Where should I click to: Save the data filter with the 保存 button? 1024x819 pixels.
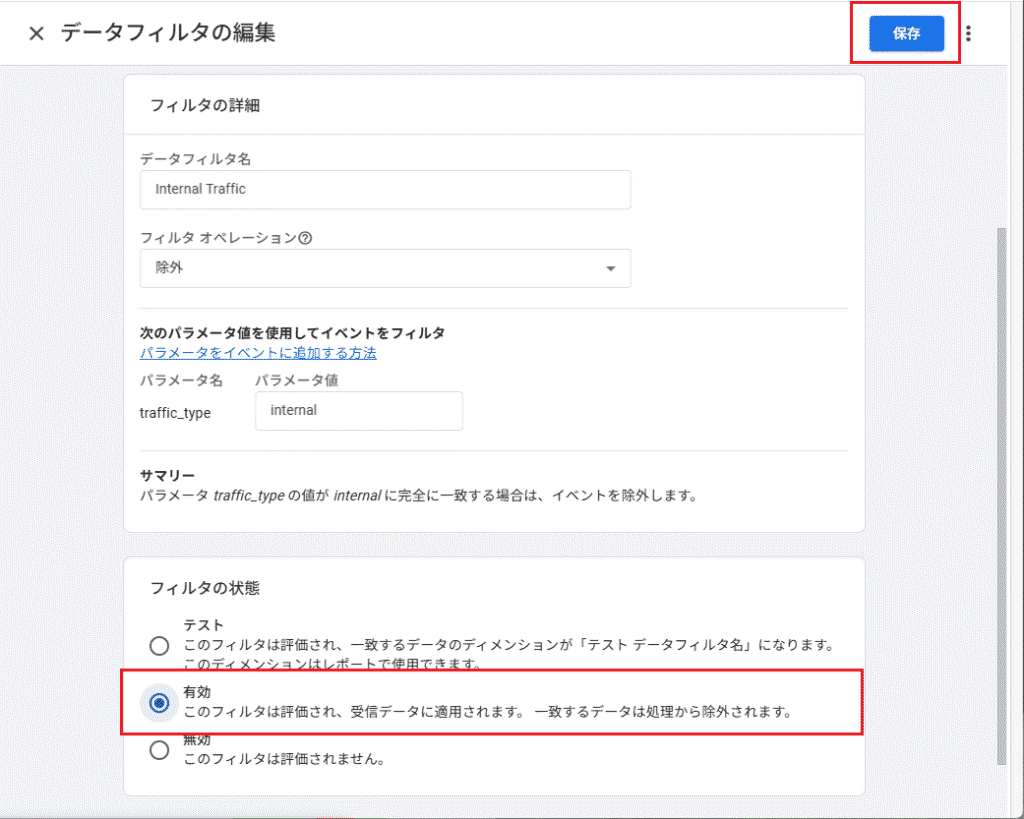tap(905, 33)
